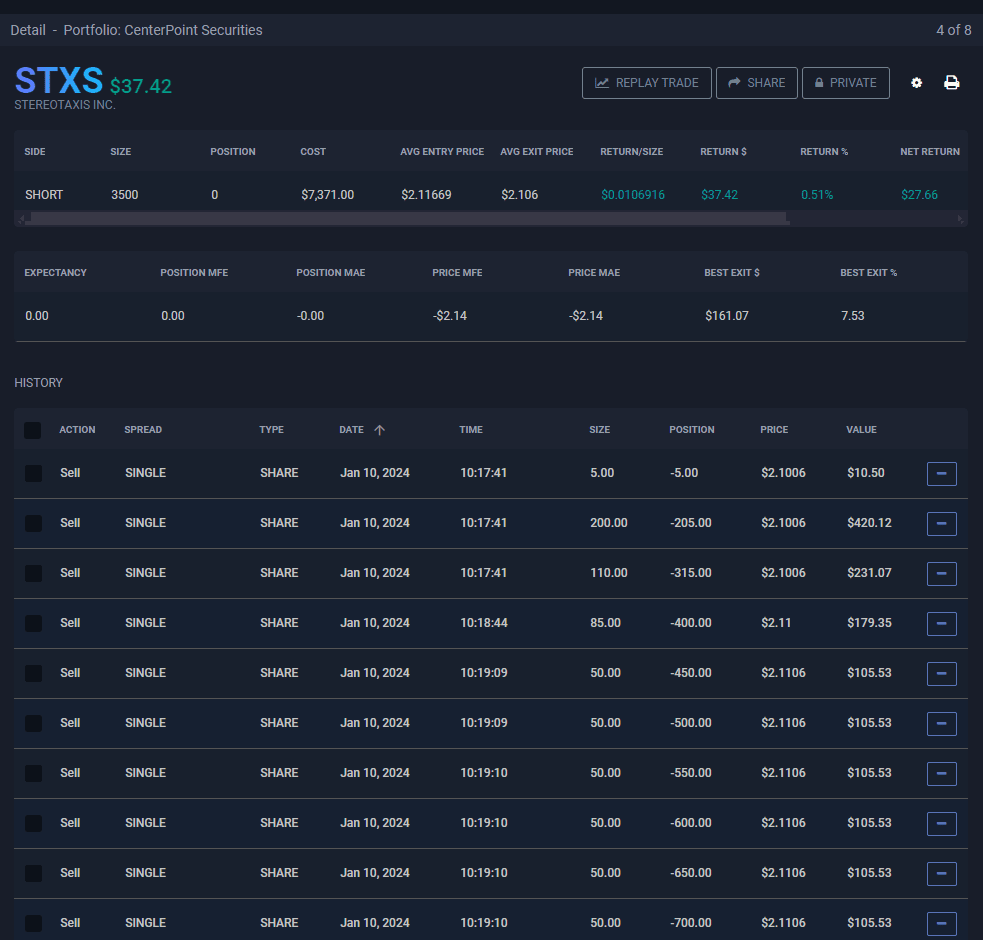Click minus icon on the -700.00 position row

pos(941,923)
